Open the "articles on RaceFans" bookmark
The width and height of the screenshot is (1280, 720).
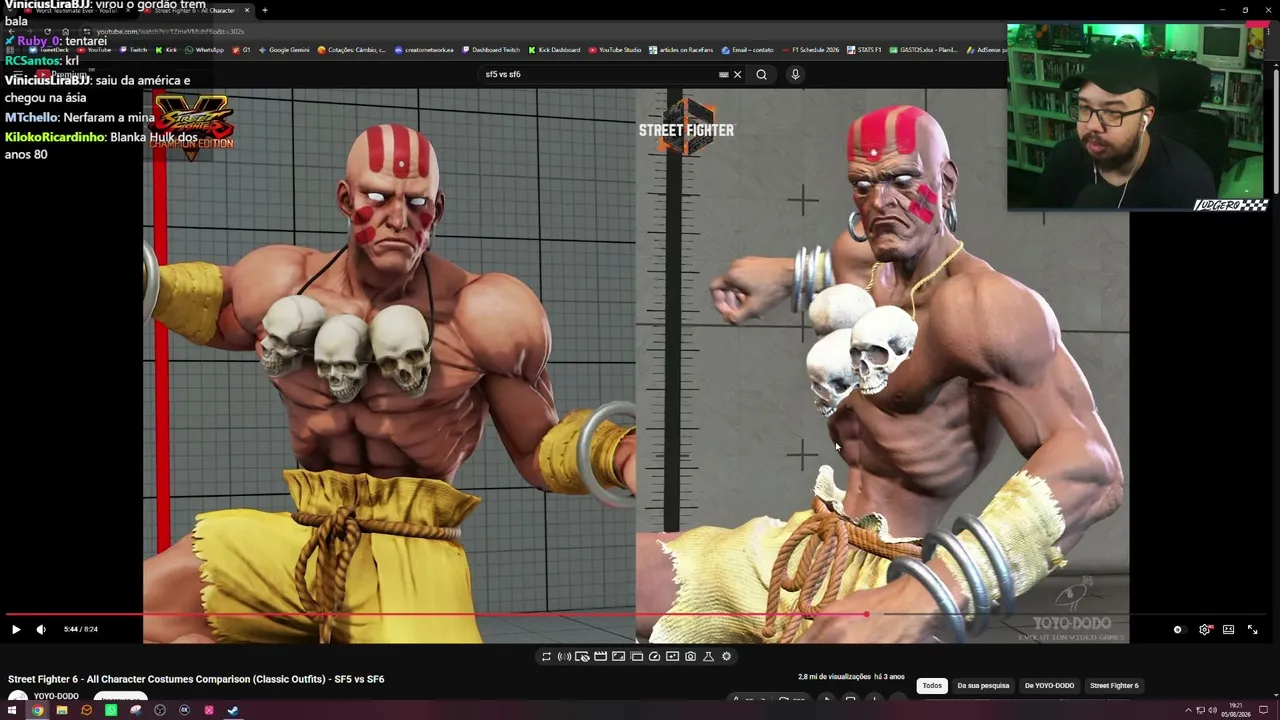click(x=681, y=50)
